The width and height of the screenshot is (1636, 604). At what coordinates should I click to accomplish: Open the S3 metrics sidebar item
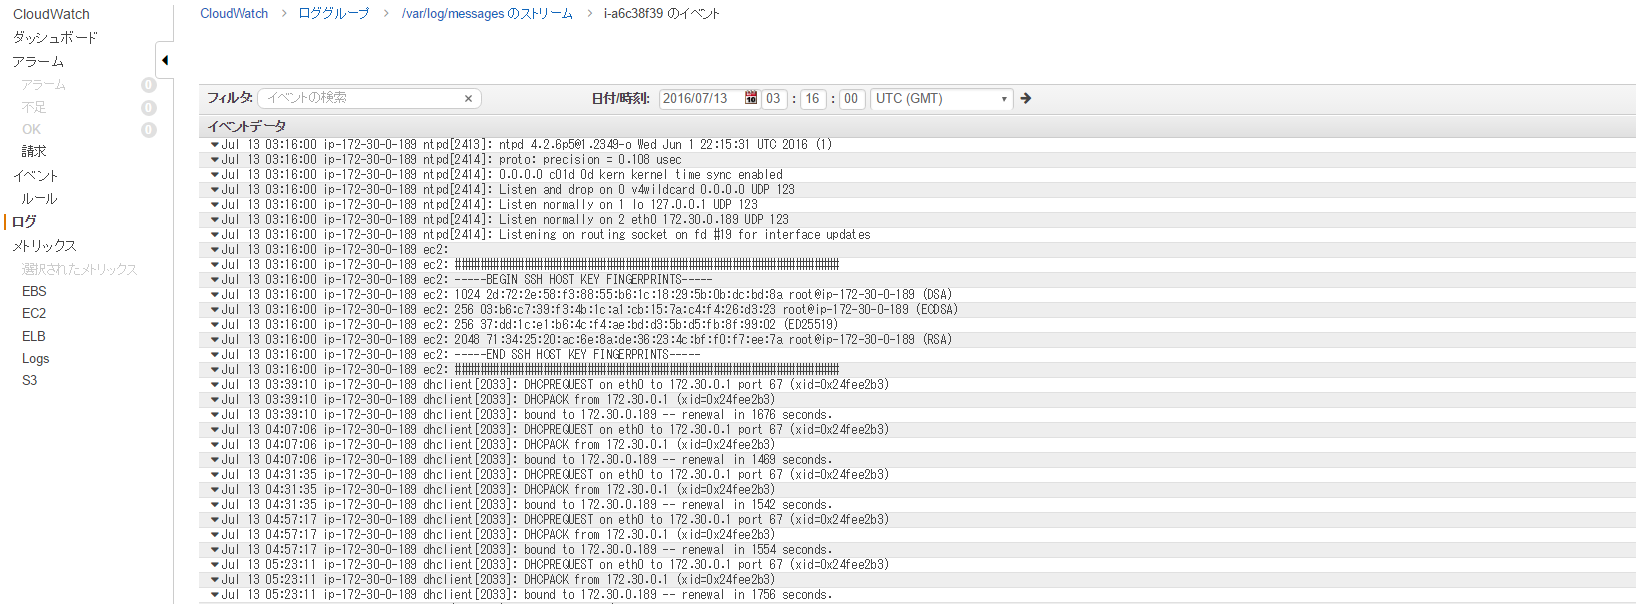(30, 380)
